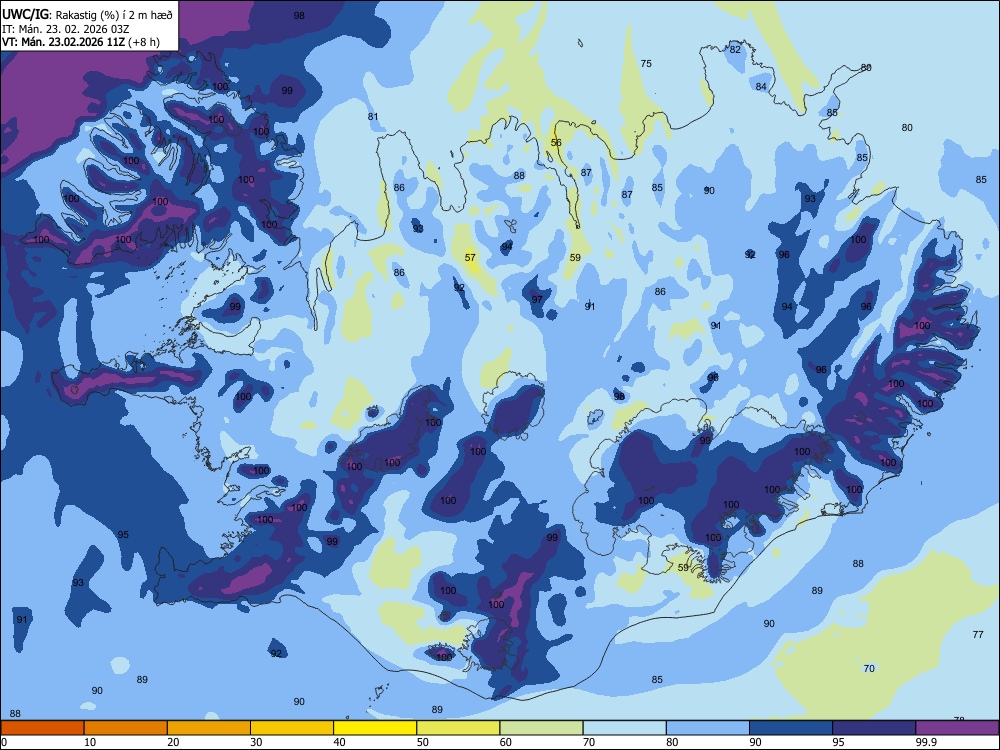1000x750 pixels.
Task: Click the title 'Rakastig (%) í 2 m hæð'
Action: point(114,15)
